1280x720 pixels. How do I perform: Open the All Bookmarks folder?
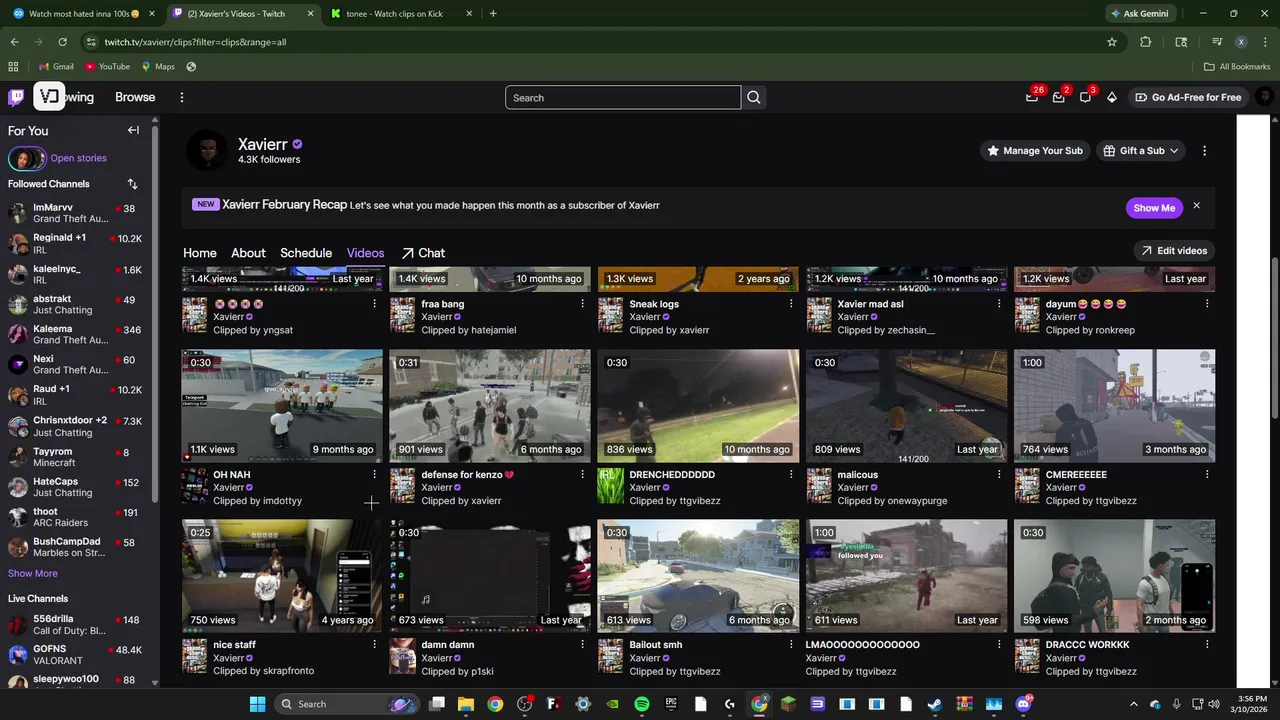[1237, 67]
